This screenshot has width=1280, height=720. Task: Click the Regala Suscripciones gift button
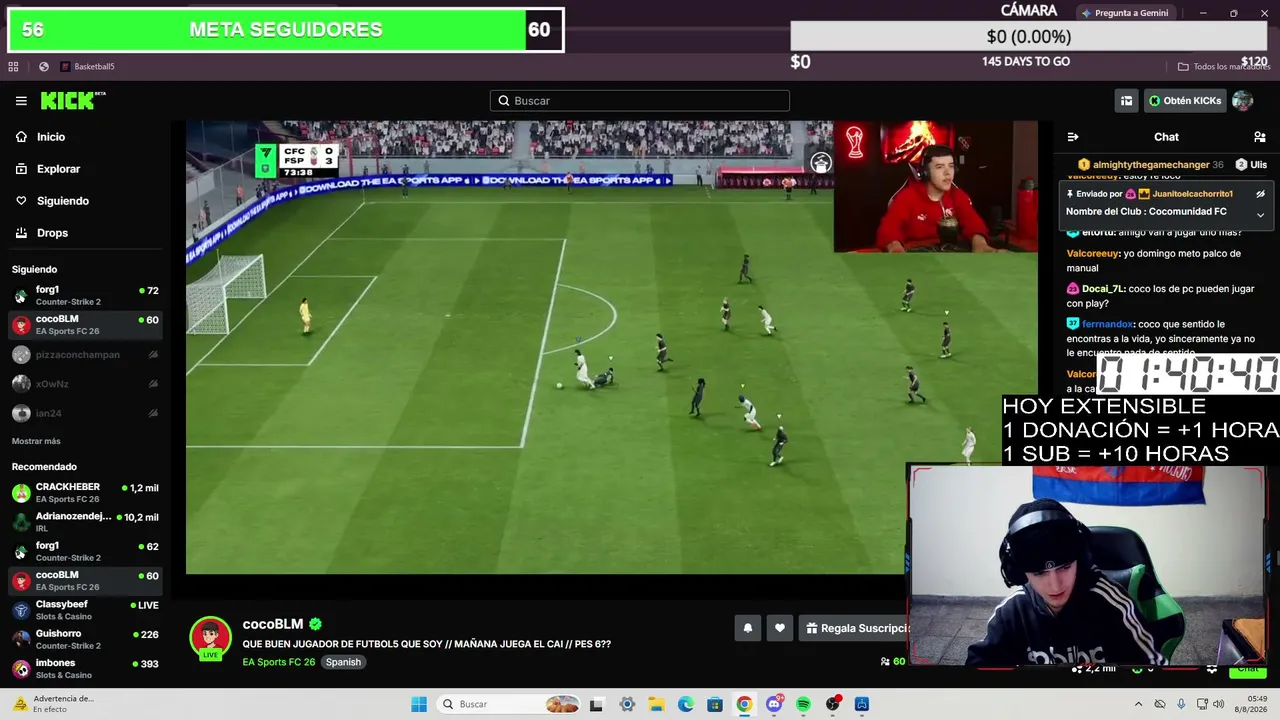[855, 628]
